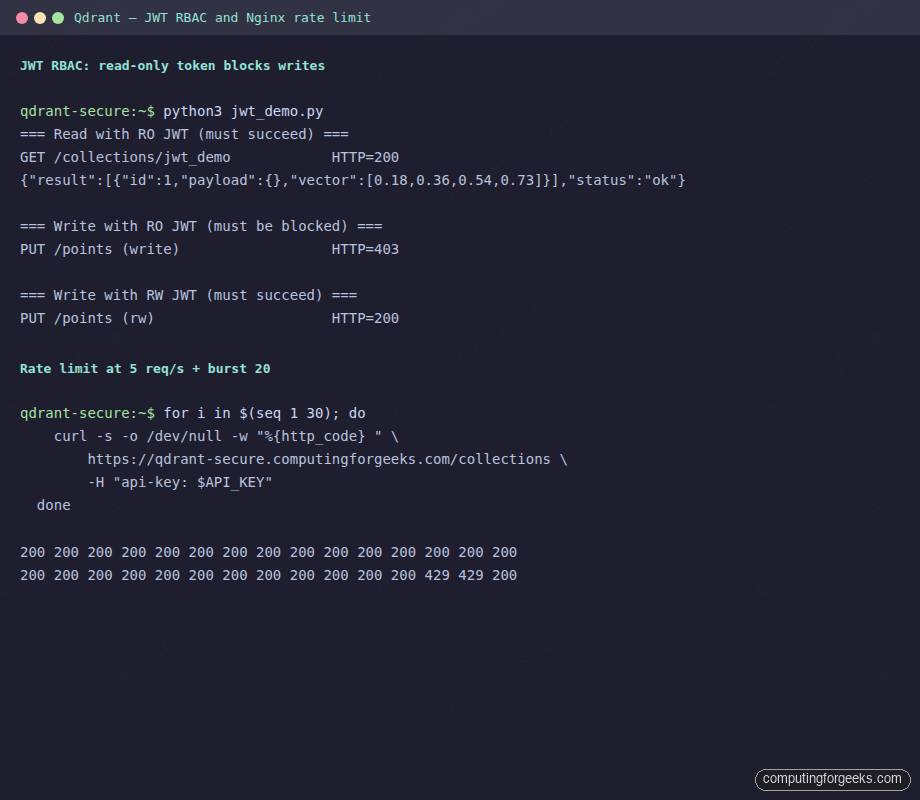The height and width of the screenshot is (800, 920).
Task: Click the 'qdrant-secure:~$' prompt before the for loop
Action: click(x=87, y=413)
